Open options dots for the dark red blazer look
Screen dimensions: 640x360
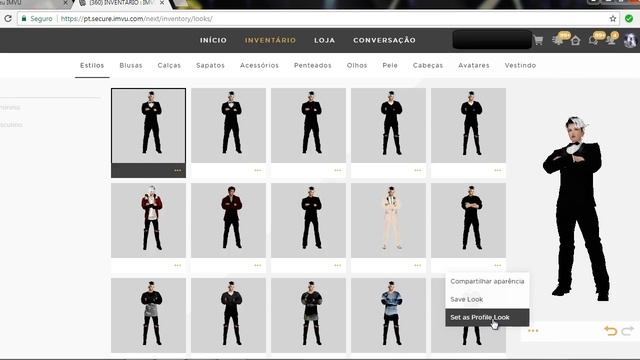258,265
